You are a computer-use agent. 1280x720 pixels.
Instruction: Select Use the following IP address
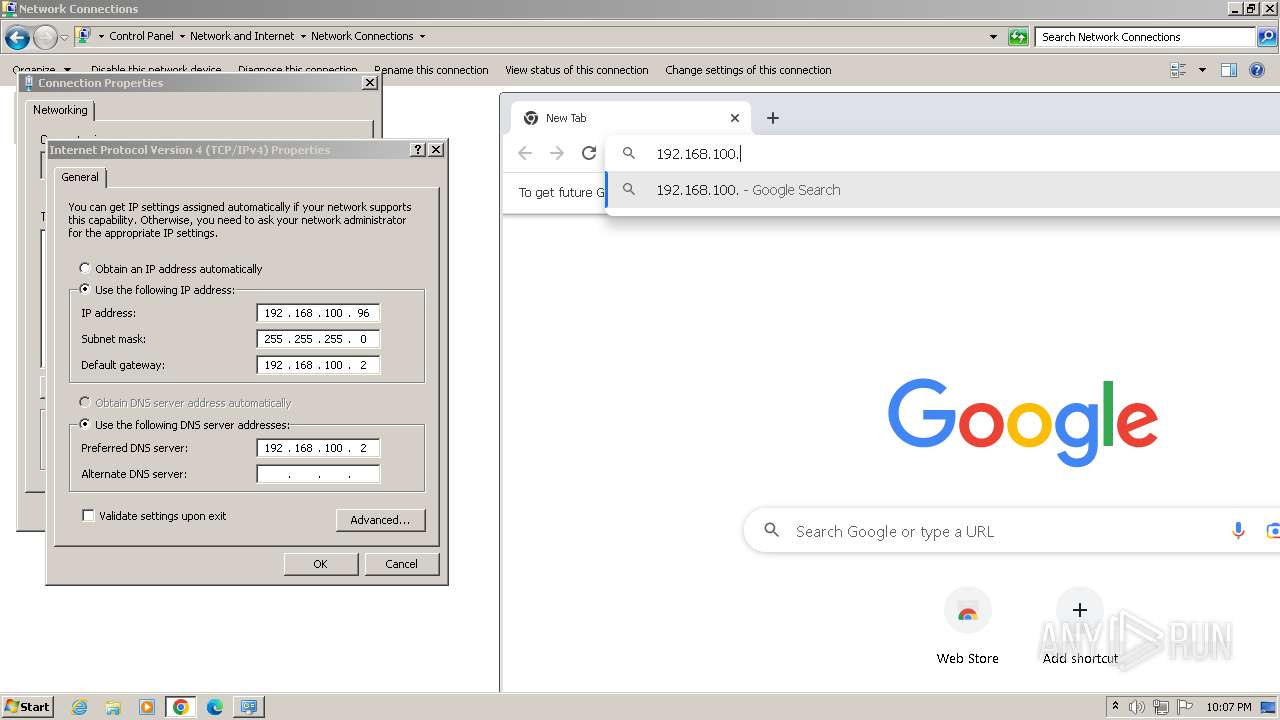85,289
